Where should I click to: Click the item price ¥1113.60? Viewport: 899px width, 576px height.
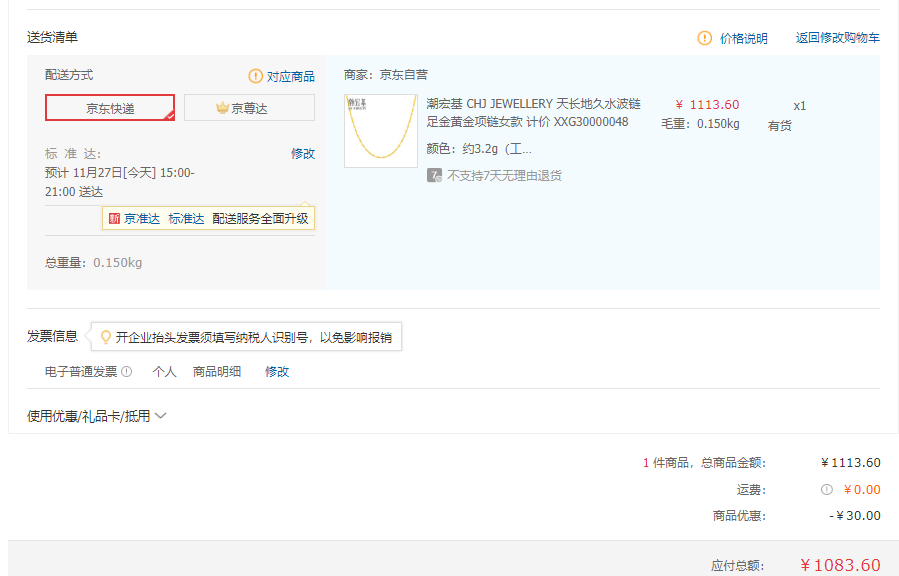(707, 105)
